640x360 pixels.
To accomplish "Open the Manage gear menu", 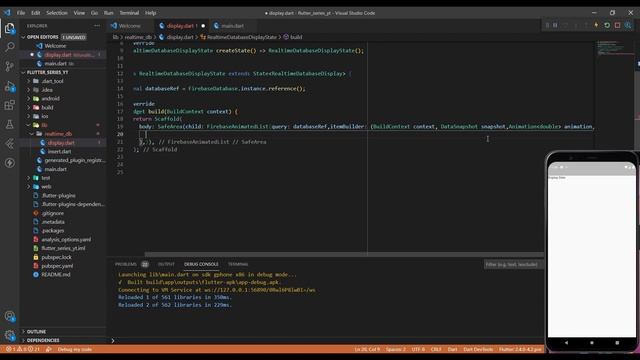I will [9, 336].
